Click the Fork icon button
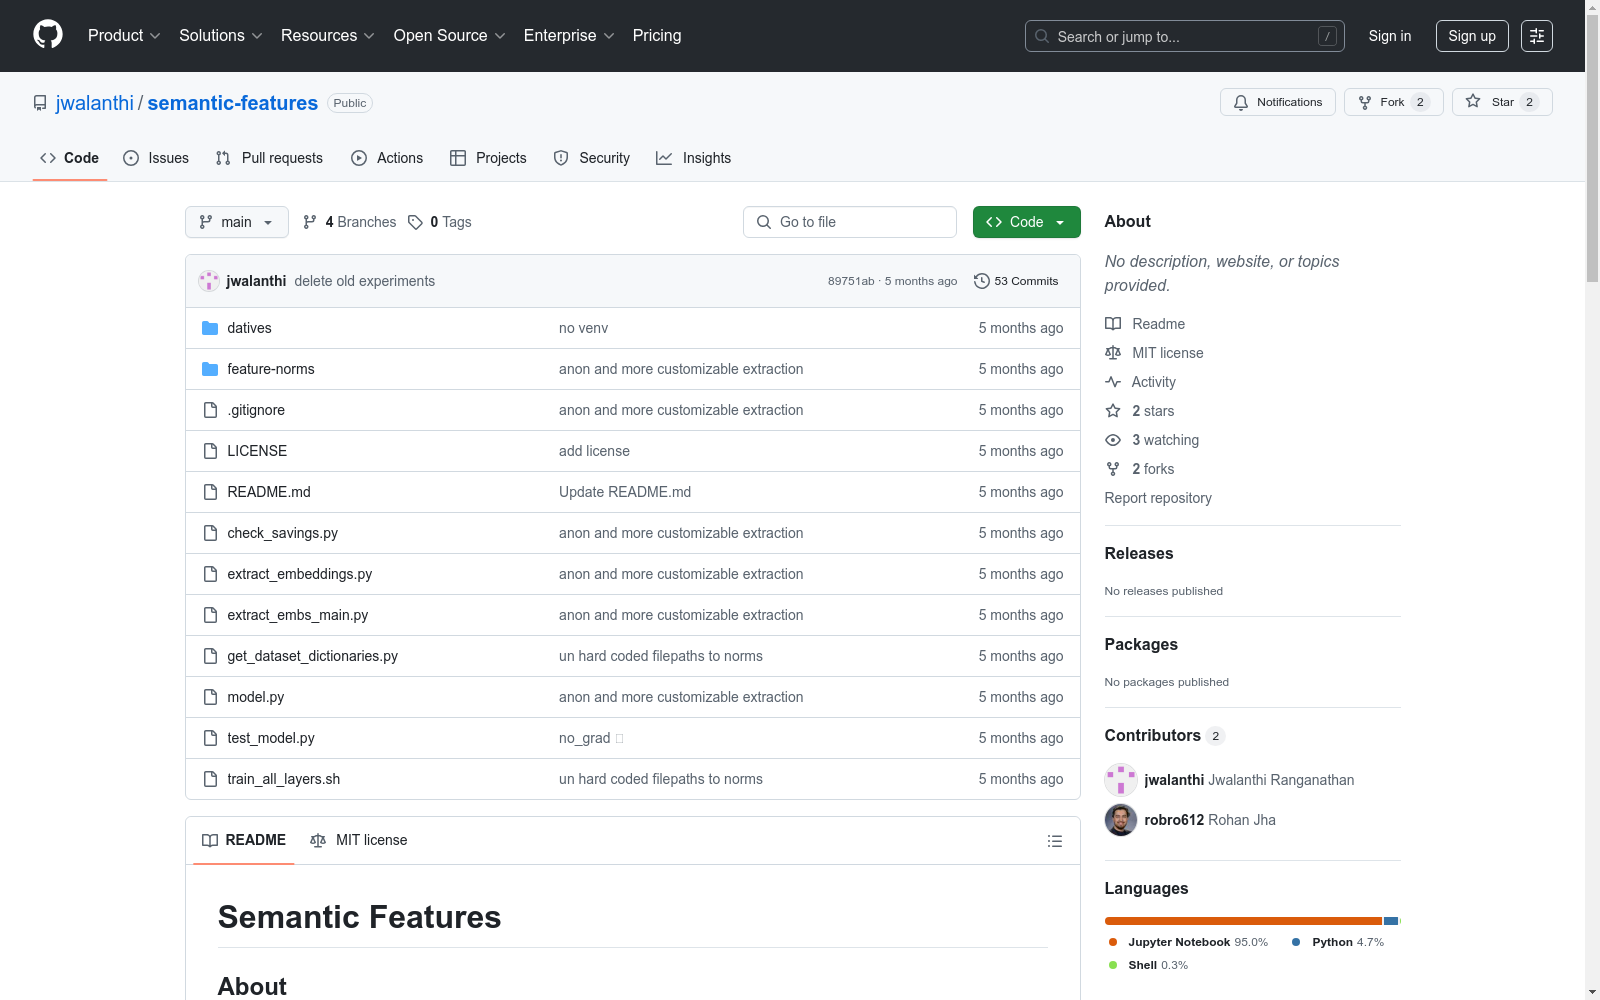1600x1000 pixels. (x=1365, y=102)
